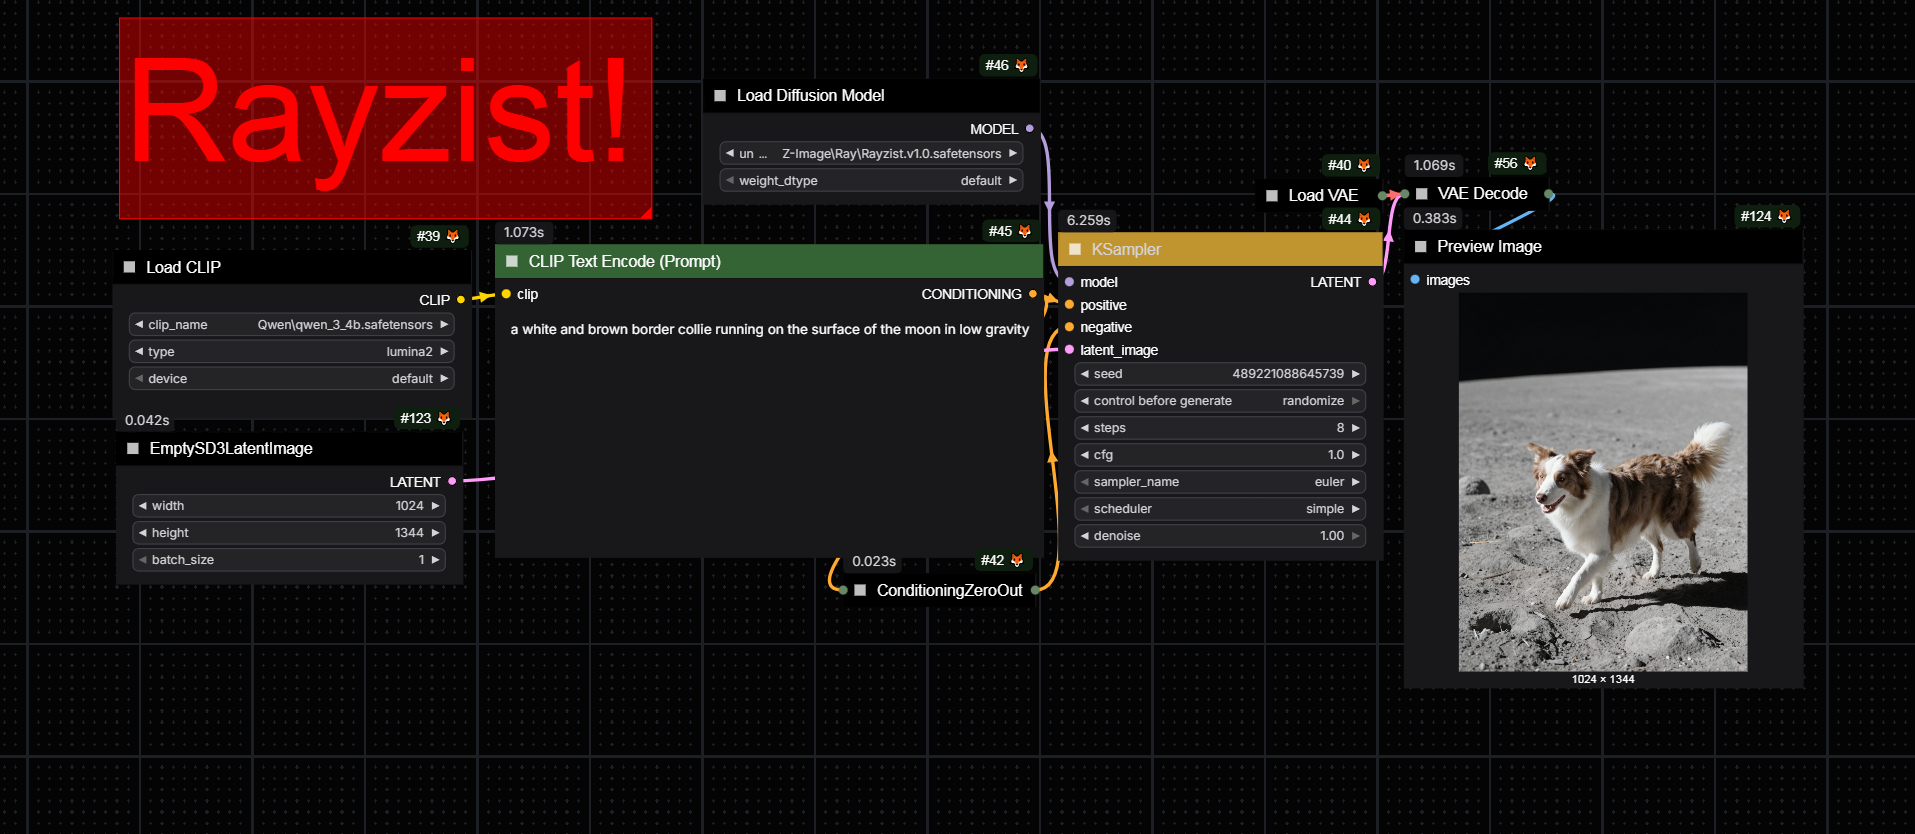The width and height of the screenshot is (1915, 834).
Task: Toggle collapse on the Load CLIP node
Action: point(129,267)
